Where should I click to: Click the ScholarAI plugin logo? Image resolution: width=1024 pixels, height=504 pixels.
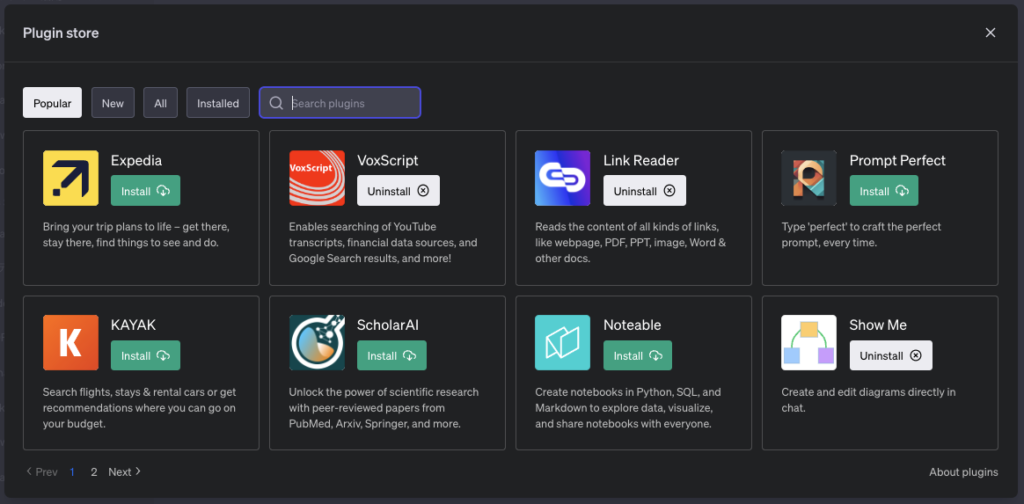click(317, 343)
